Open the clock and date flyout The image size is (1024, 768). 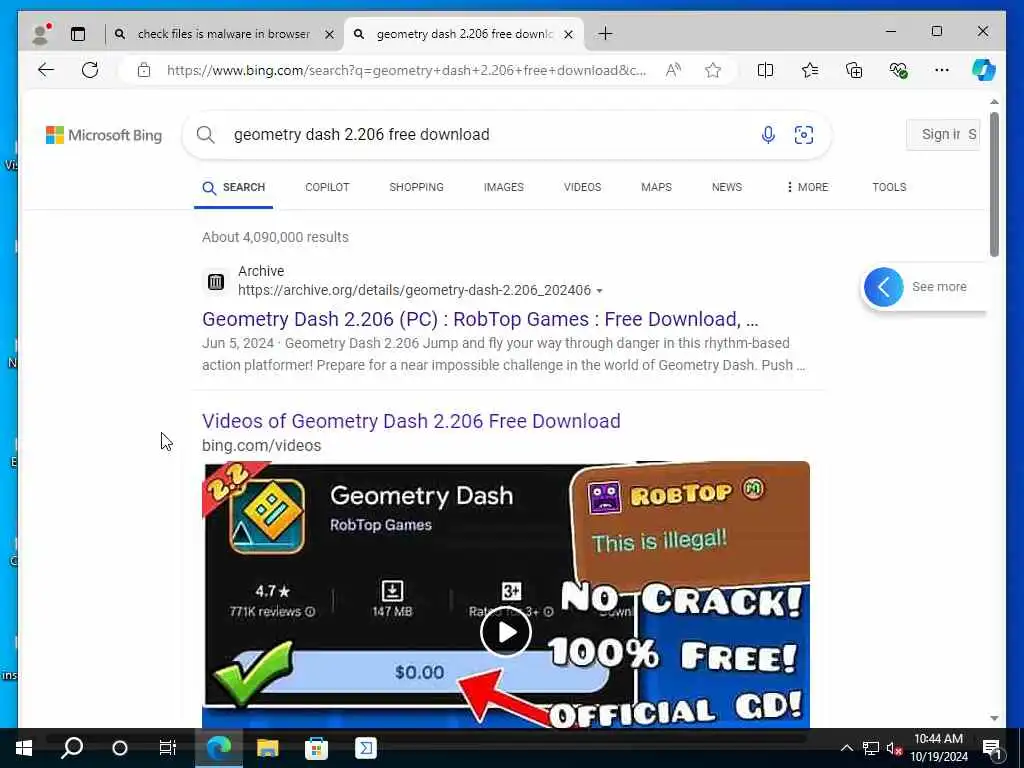tap(938, 748)
